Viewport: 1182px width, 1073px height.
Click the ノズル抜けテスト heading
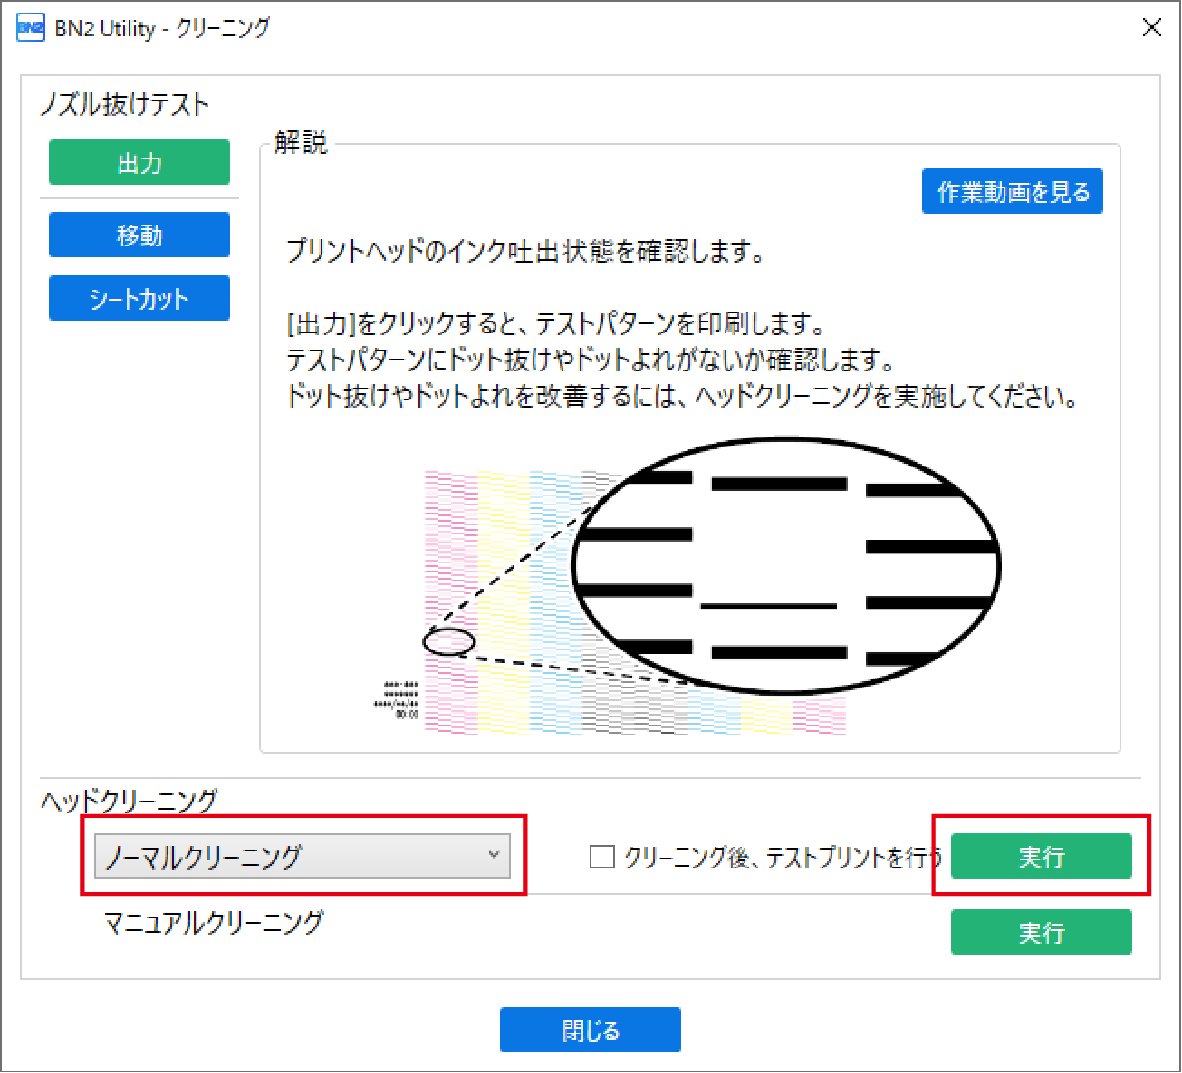pyautogui.click(x=124, y=104)
